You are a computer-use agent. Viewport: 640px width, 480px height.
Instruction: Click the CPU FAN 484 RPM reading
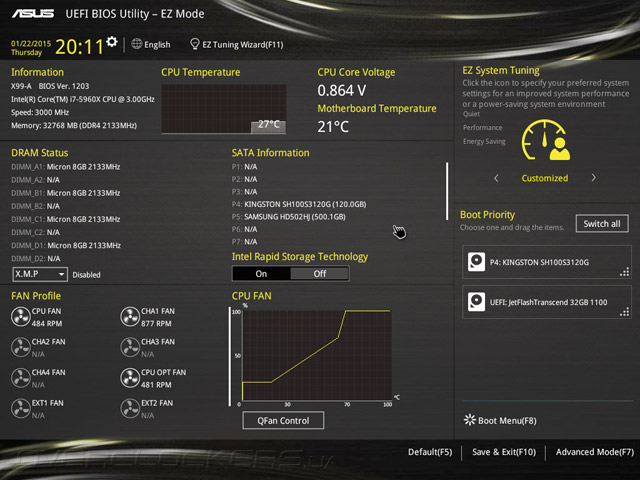[x=47, y=324]
